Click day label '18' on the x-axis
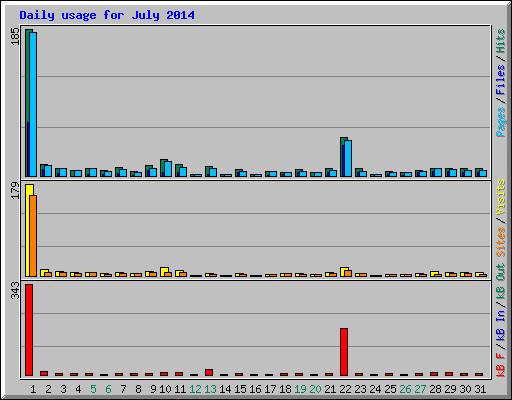 pos(285,389)
